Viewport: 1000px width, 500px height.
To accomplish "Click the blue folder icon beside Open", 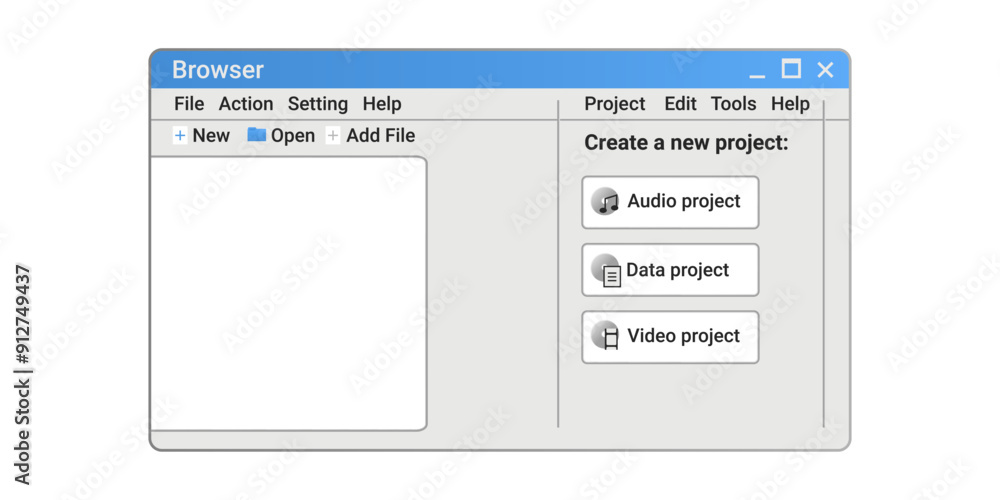I will pos(256,135).
